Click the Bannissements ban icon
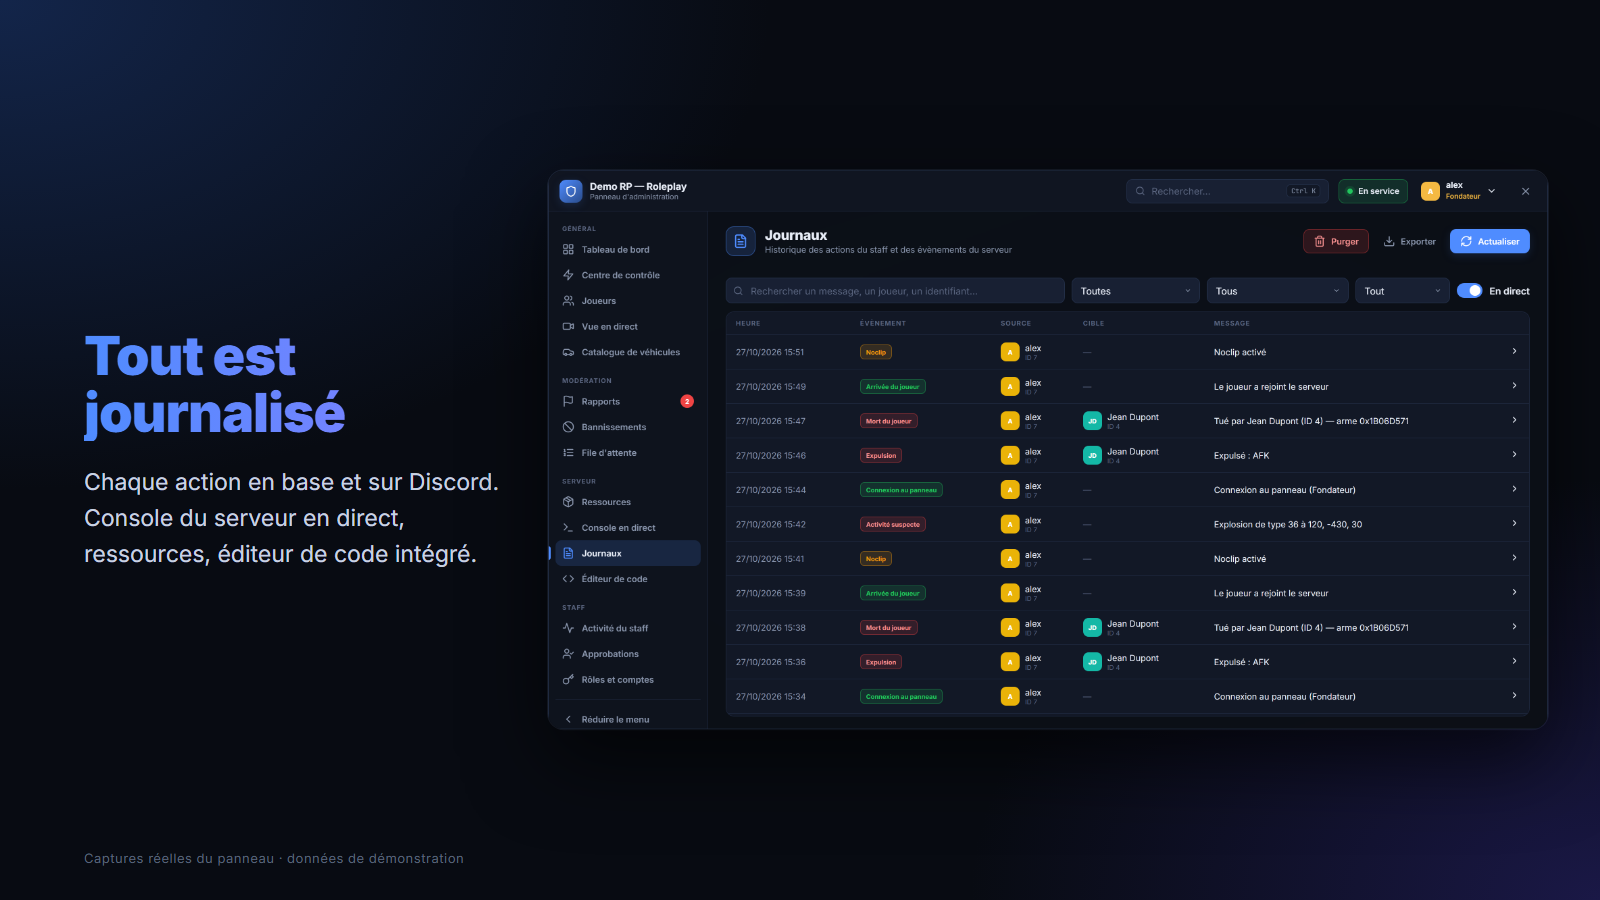 [568, 427]
